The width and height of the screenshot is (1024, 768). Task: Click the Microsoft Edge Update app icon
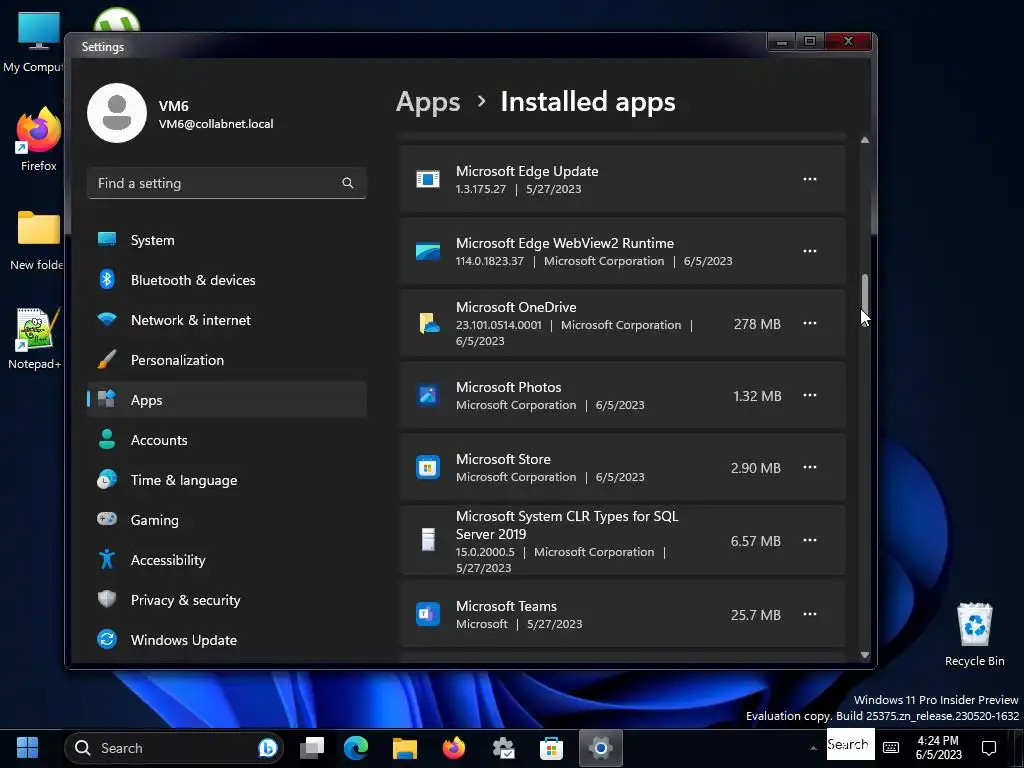pos(428,179)
